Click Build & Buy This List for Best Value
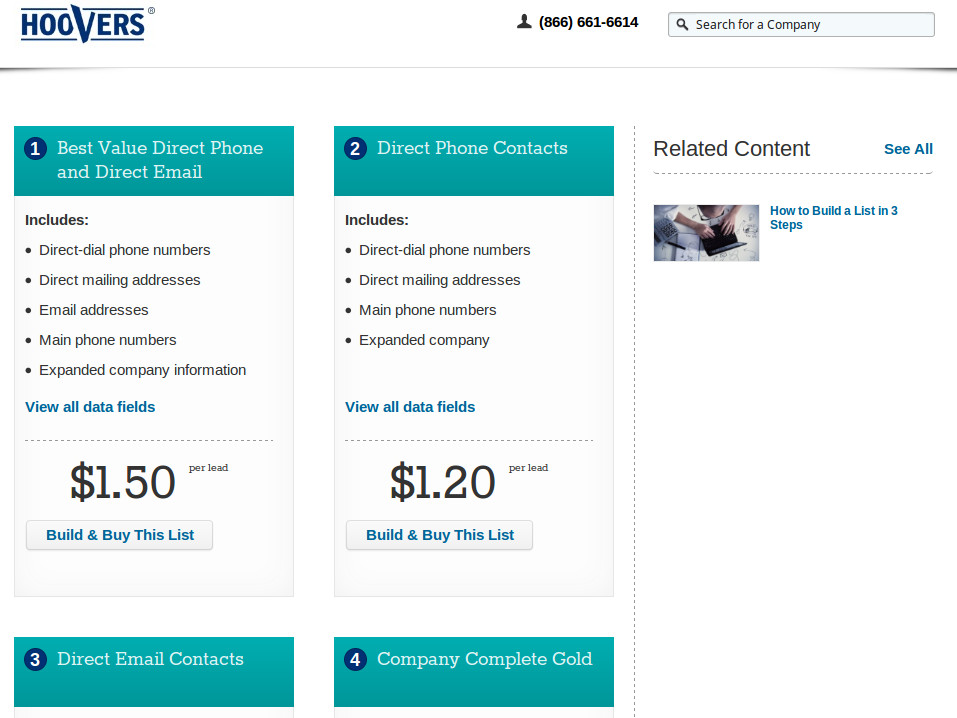 (x=119, y=535)
